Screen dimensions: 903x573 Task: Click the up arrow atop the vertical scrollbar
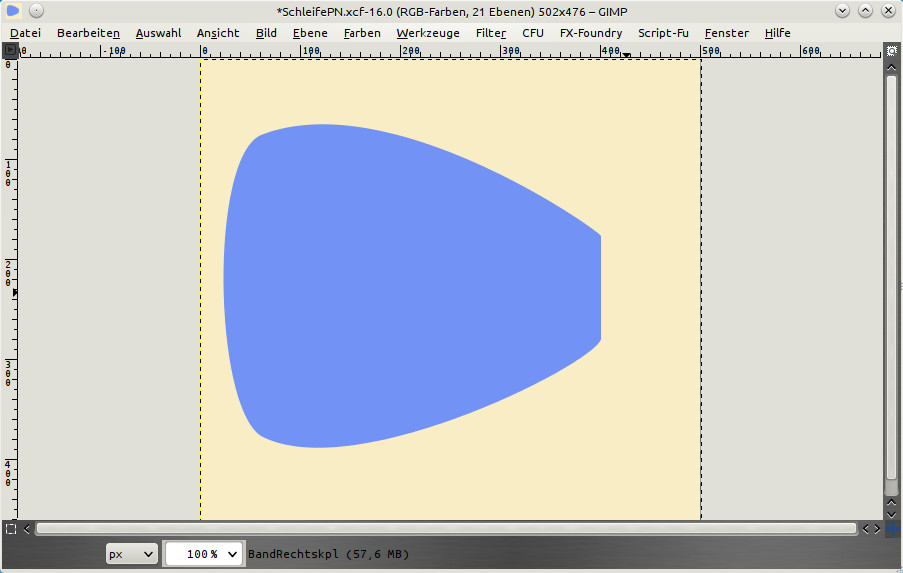pos(891,67)
